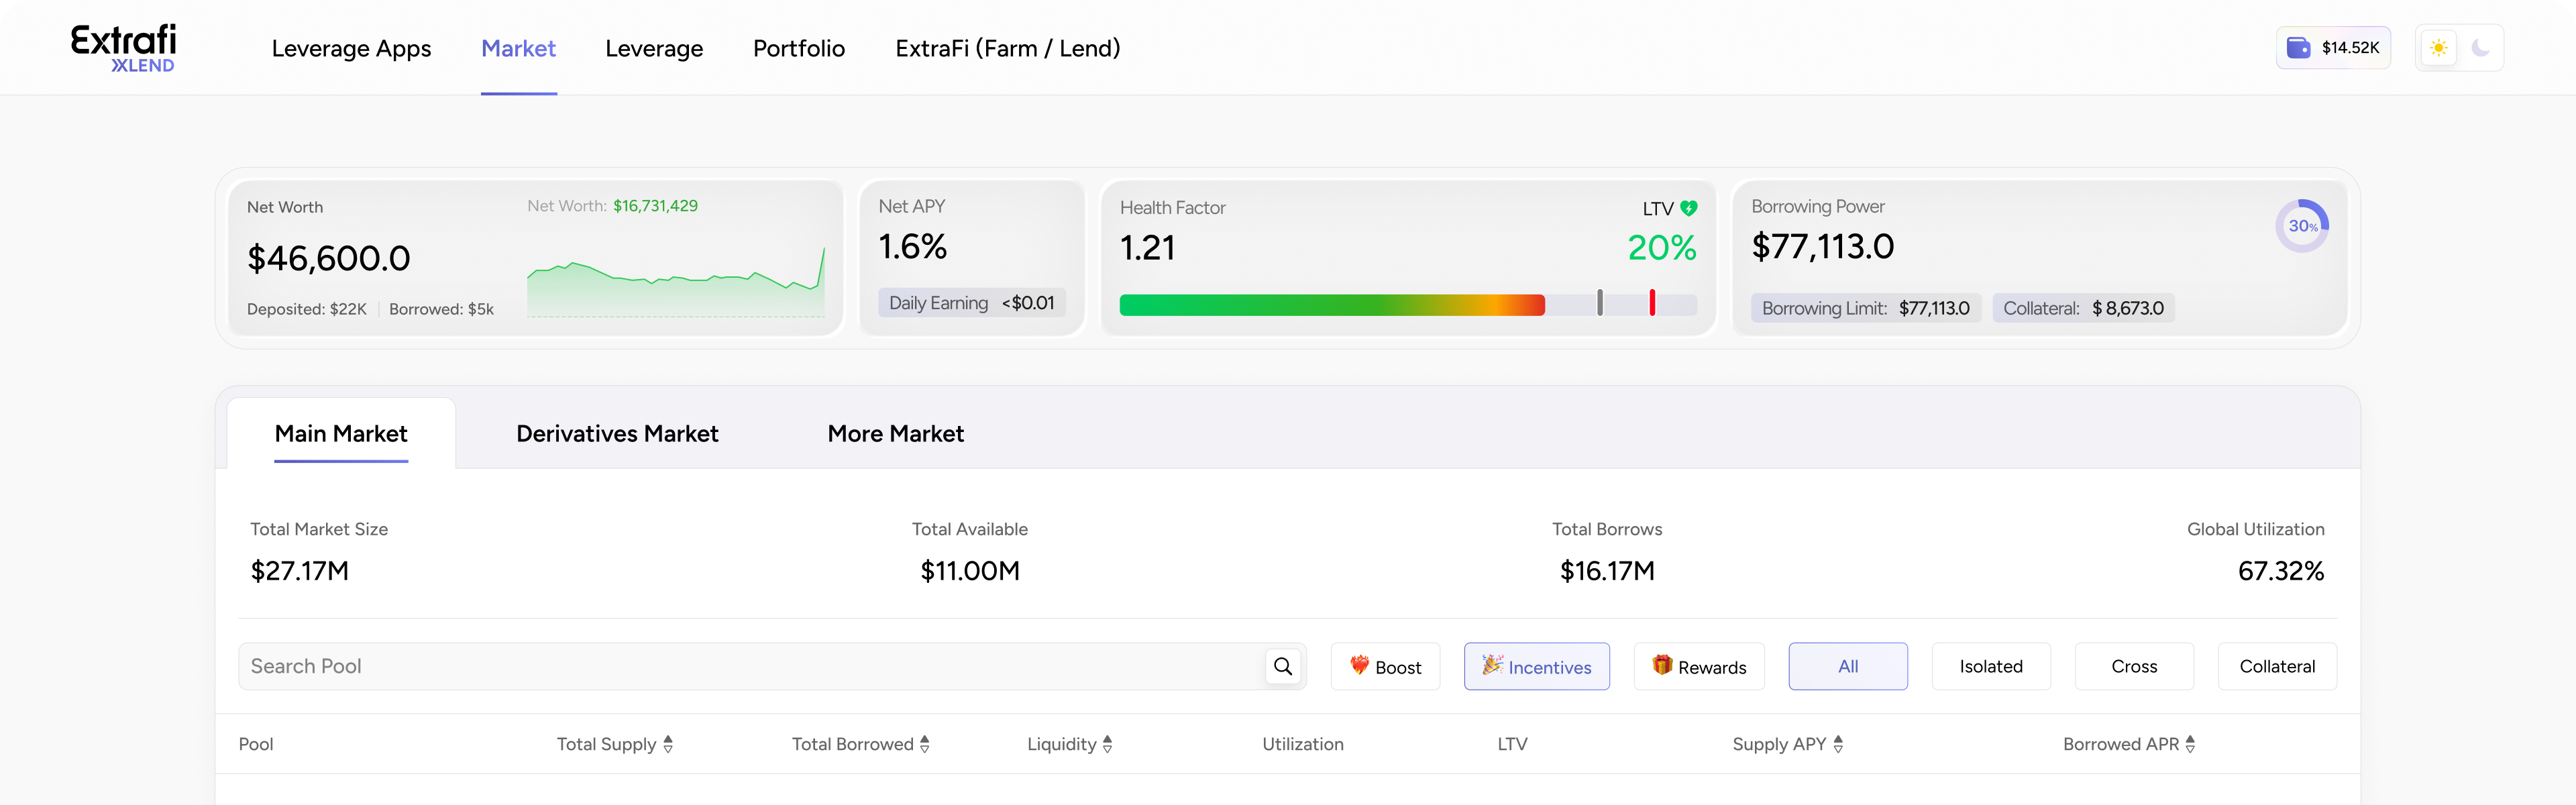This screenshot has height=805, width=2576.
Task: Sort by Total Supply arrows
Action: pyautogui.click(x=668, y=744)
